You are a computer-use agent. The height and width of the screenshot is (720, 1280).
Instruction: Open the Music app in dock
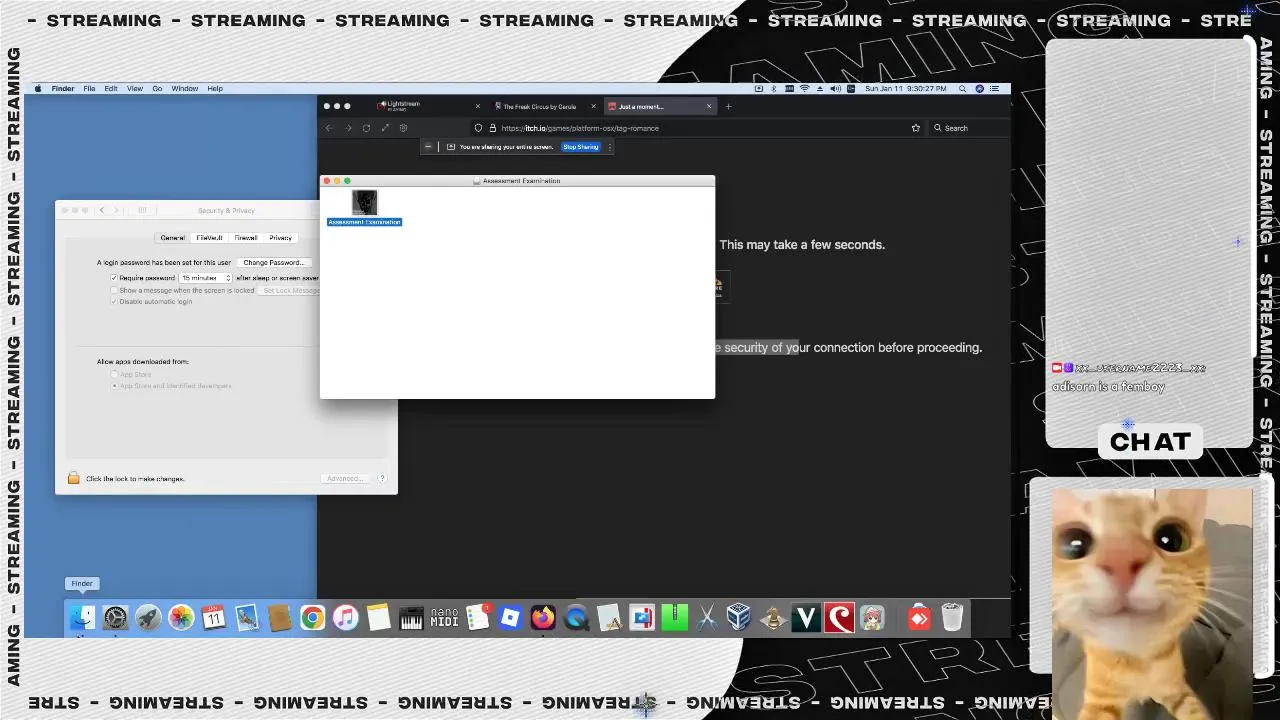(x=346, y=618)
